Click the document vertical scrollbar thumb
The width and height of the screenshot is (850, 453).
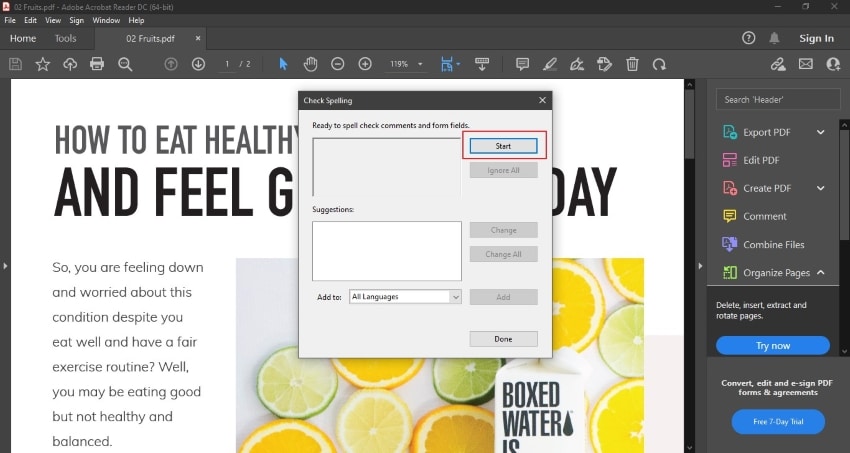690,124
